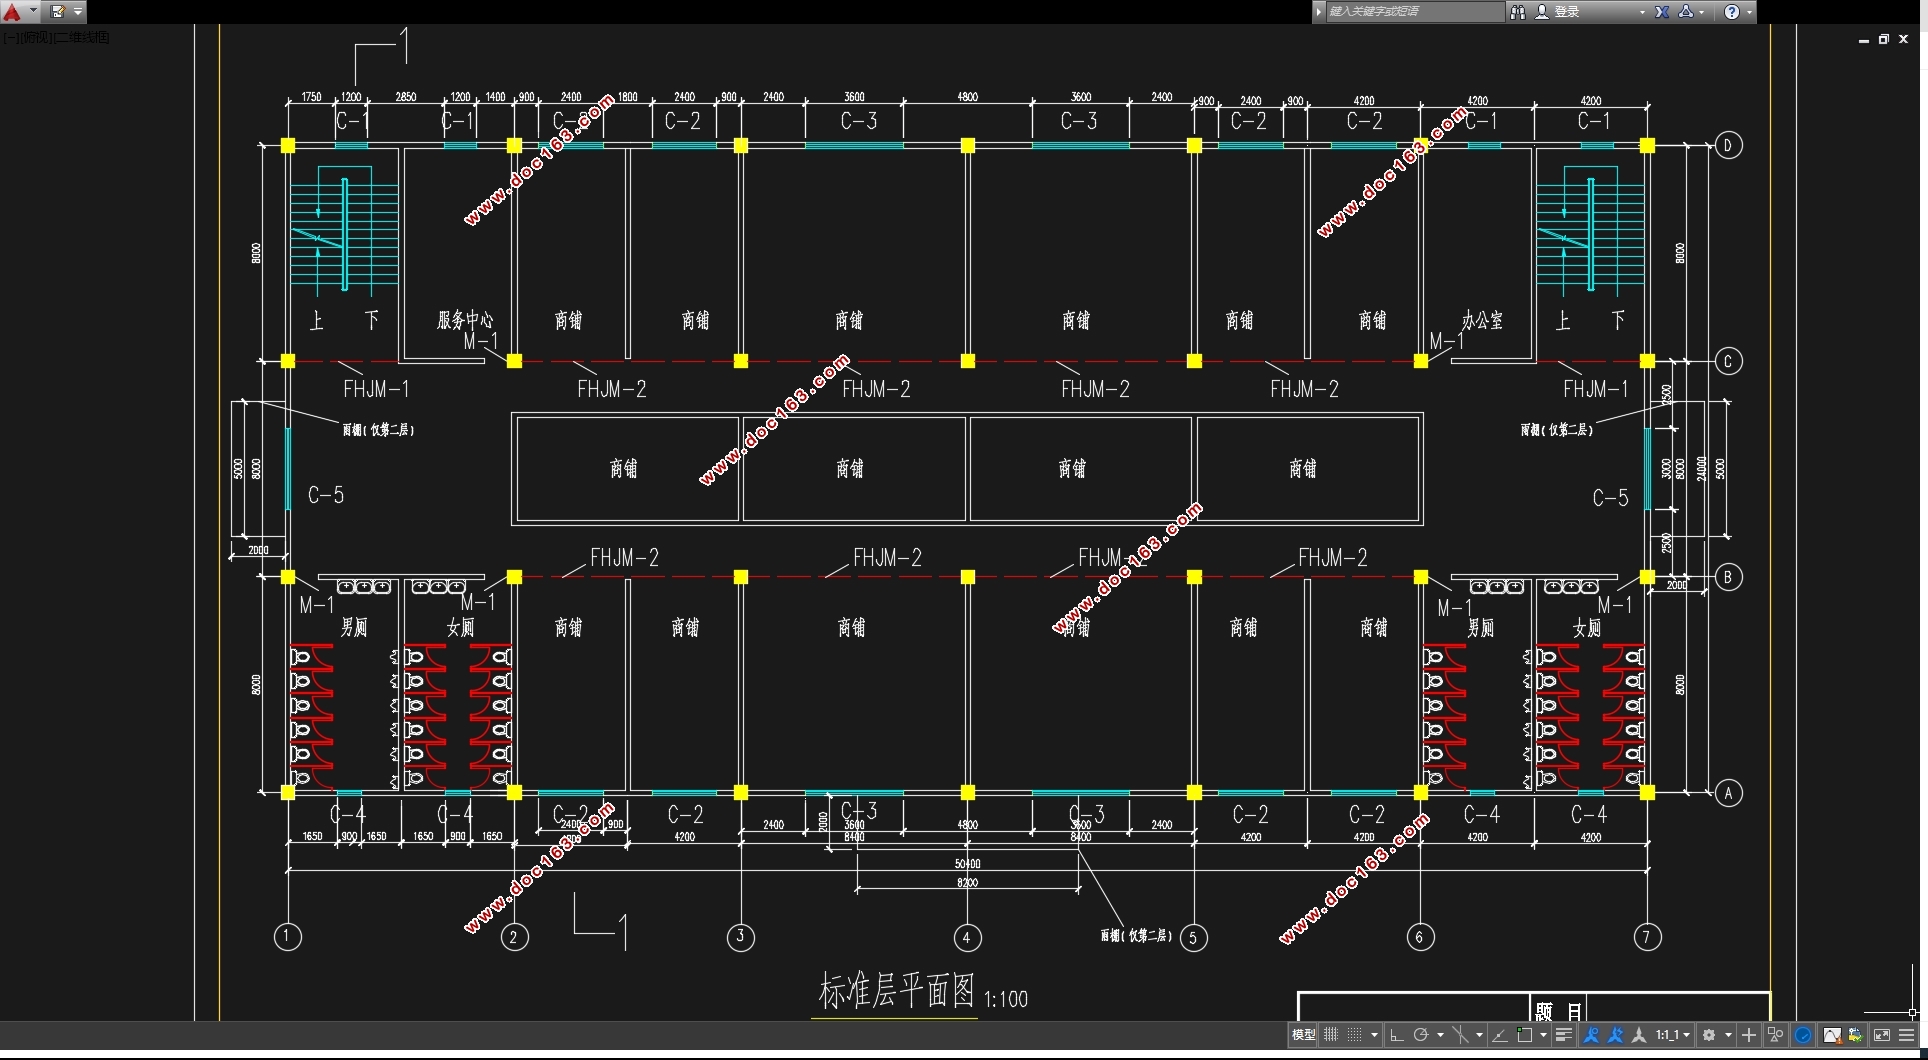
Task: Toggle grid display in status bar
Action: tap(1331, 1035)
